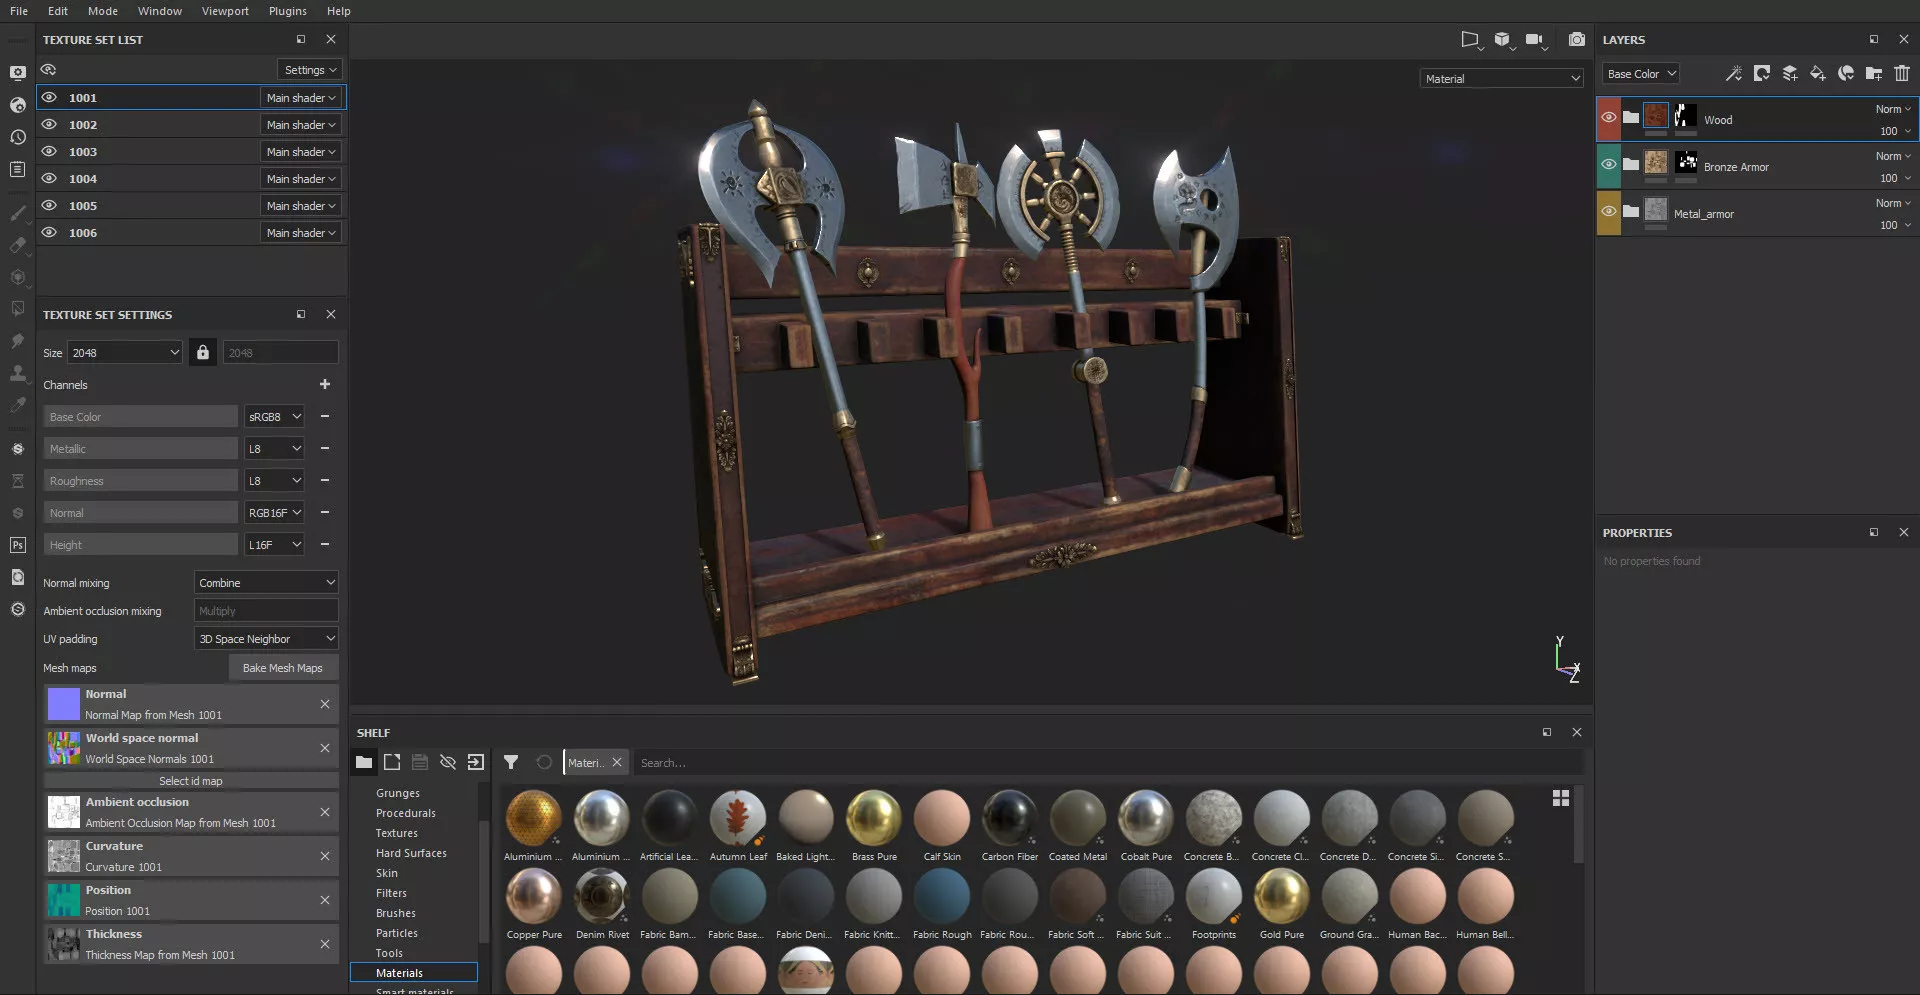This screenshot has height=995, width=1920.
Task: Add a channel with the plus icon
Action: pyautogui.click(x=325, y=385)
